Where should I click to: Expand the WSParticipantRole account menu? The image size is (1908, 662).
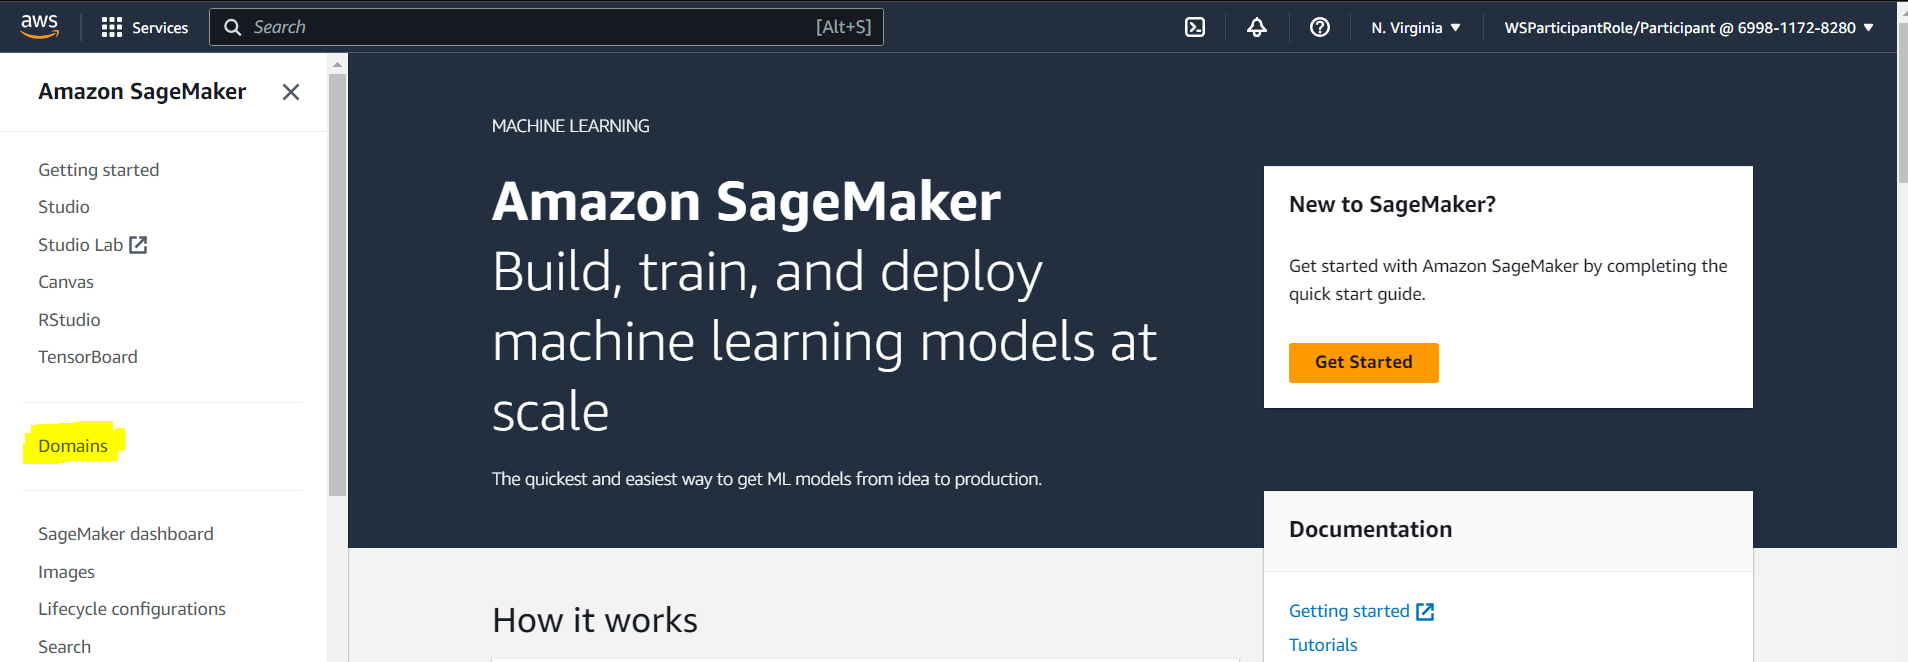[x=1688, y=28]
